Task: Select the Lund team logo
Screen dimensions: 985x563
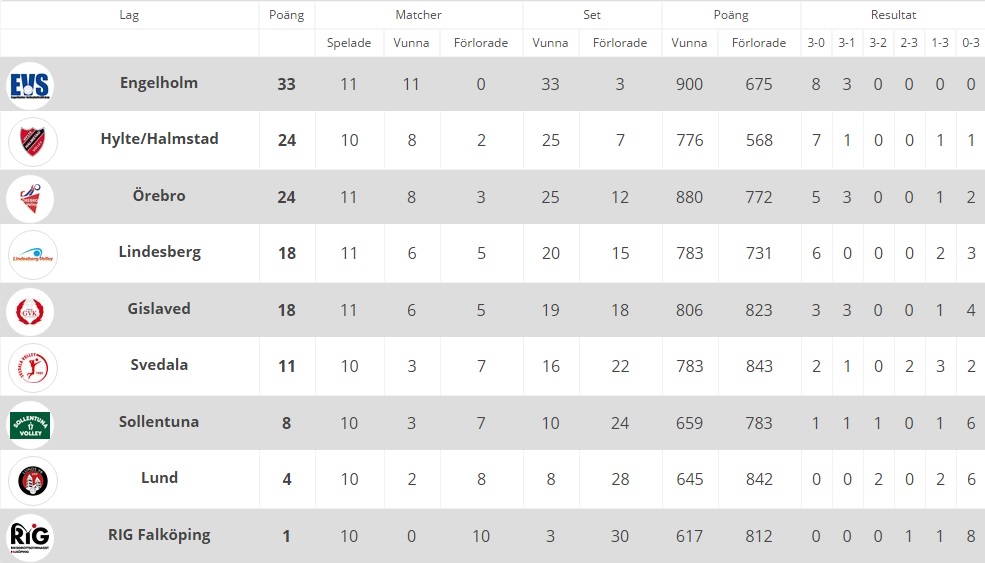Action: tap(33, 481)
